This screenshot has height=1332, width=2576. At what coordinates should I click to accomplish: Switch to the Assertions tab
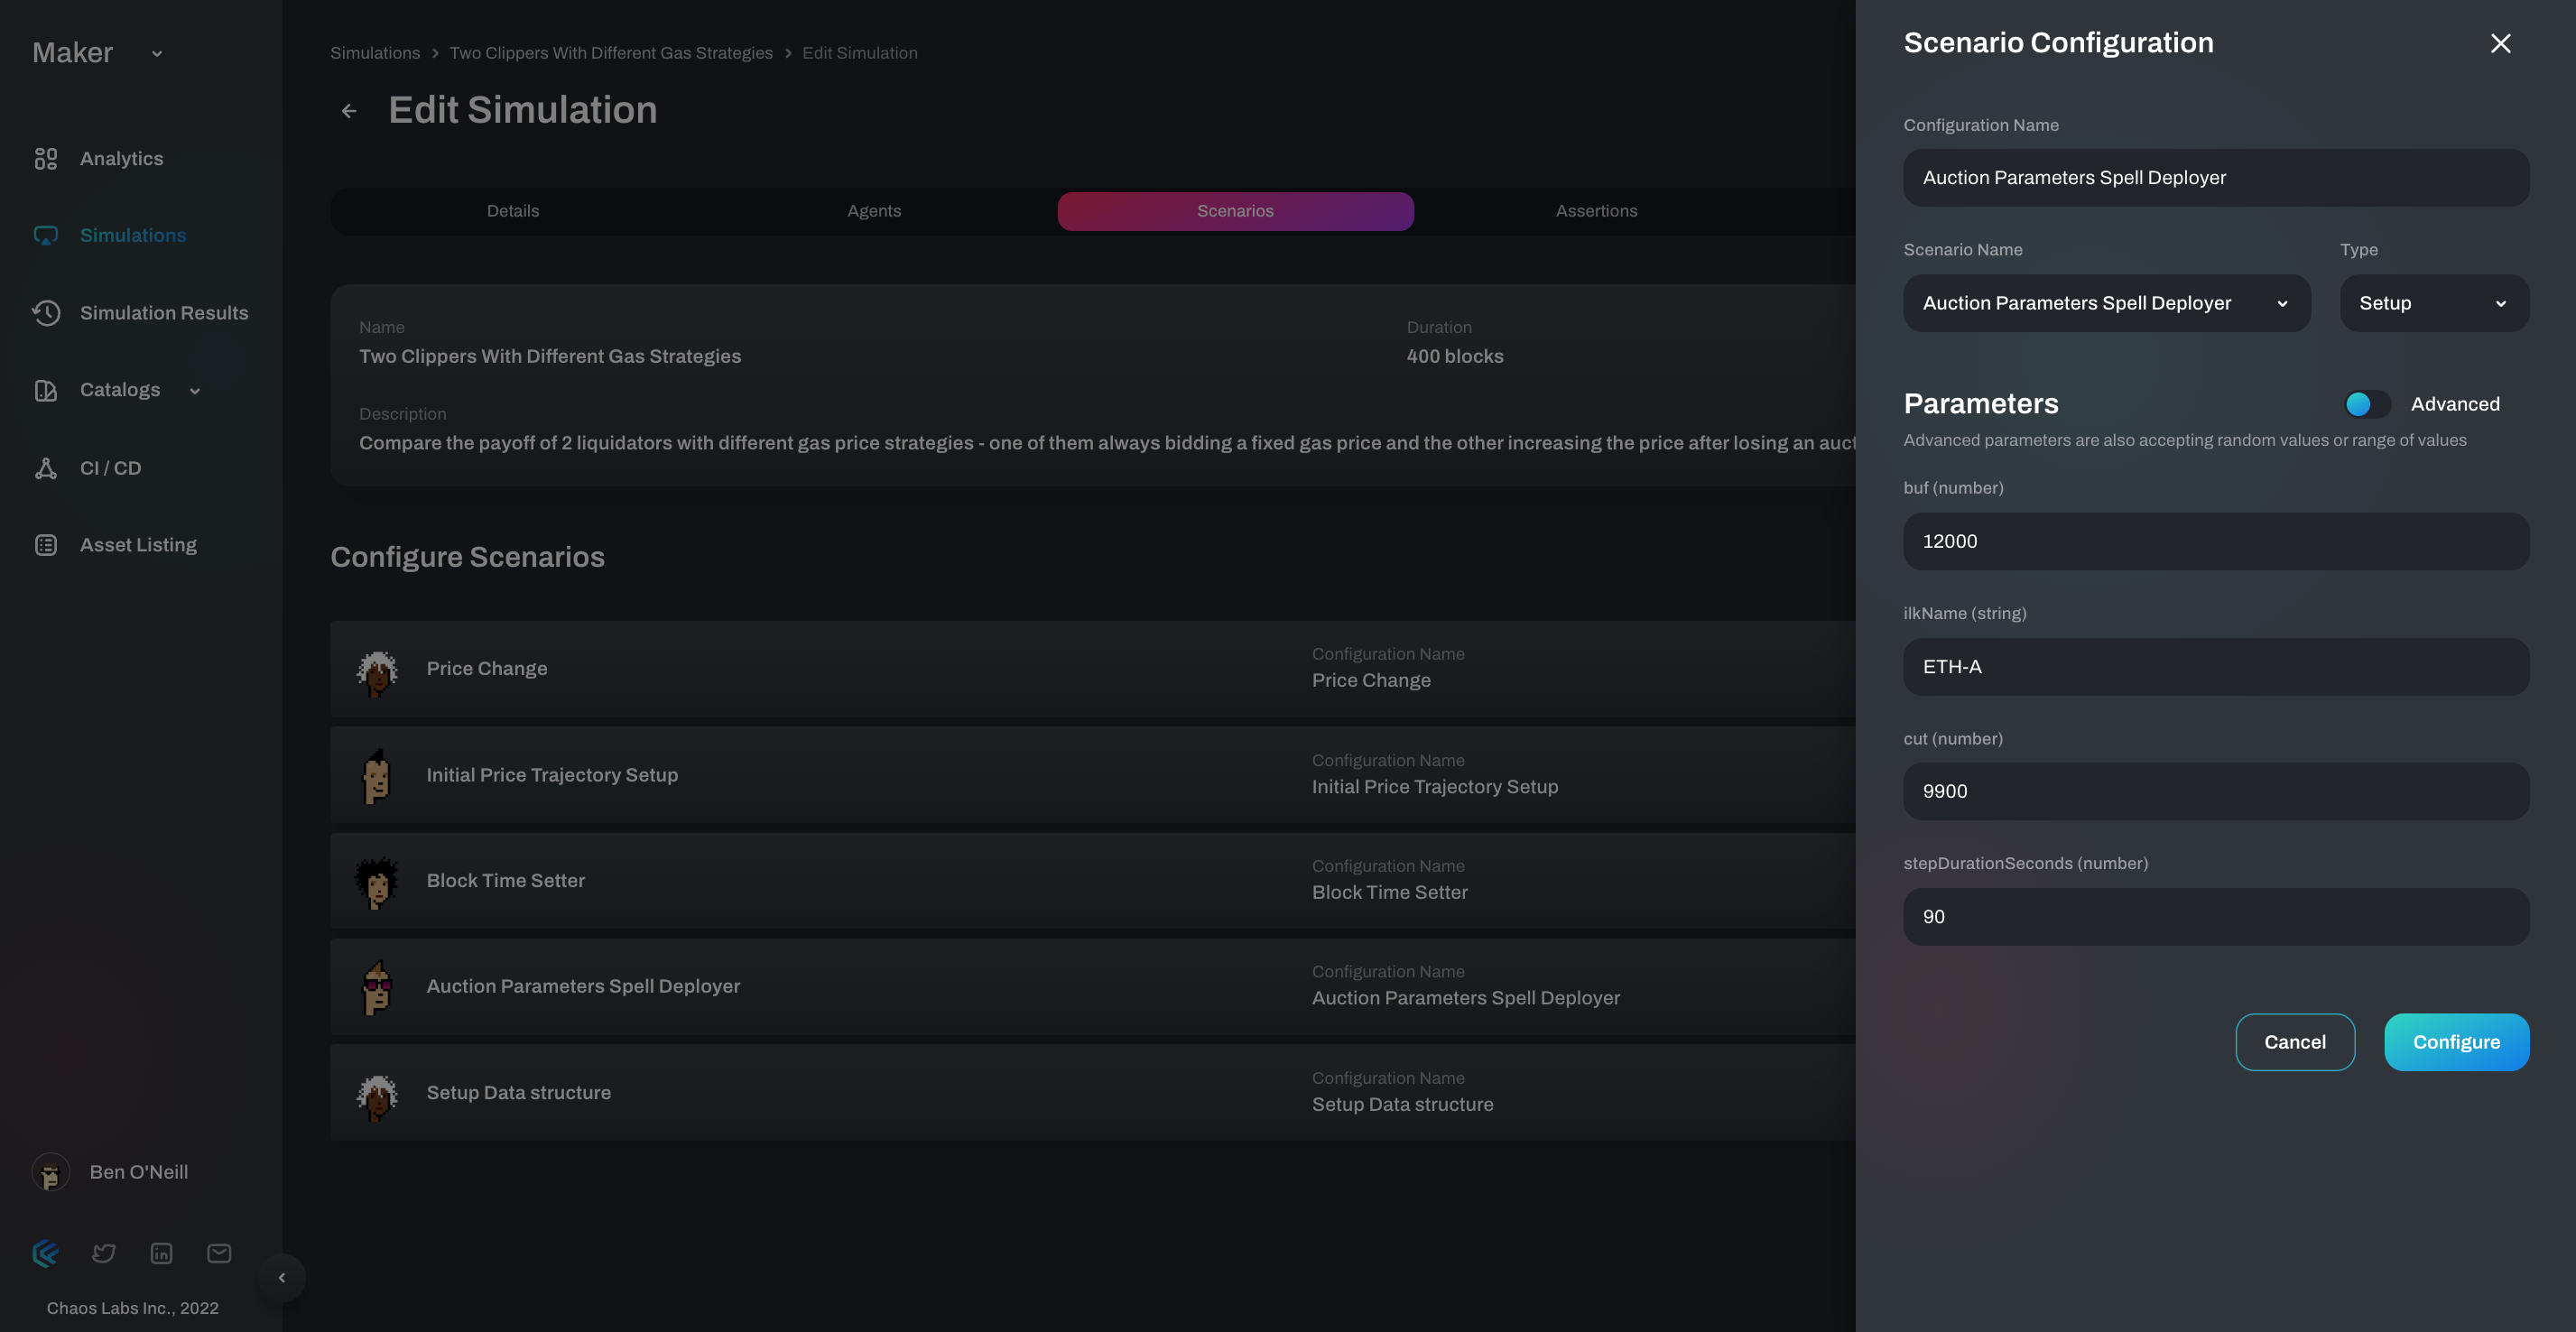[1596, 211]
